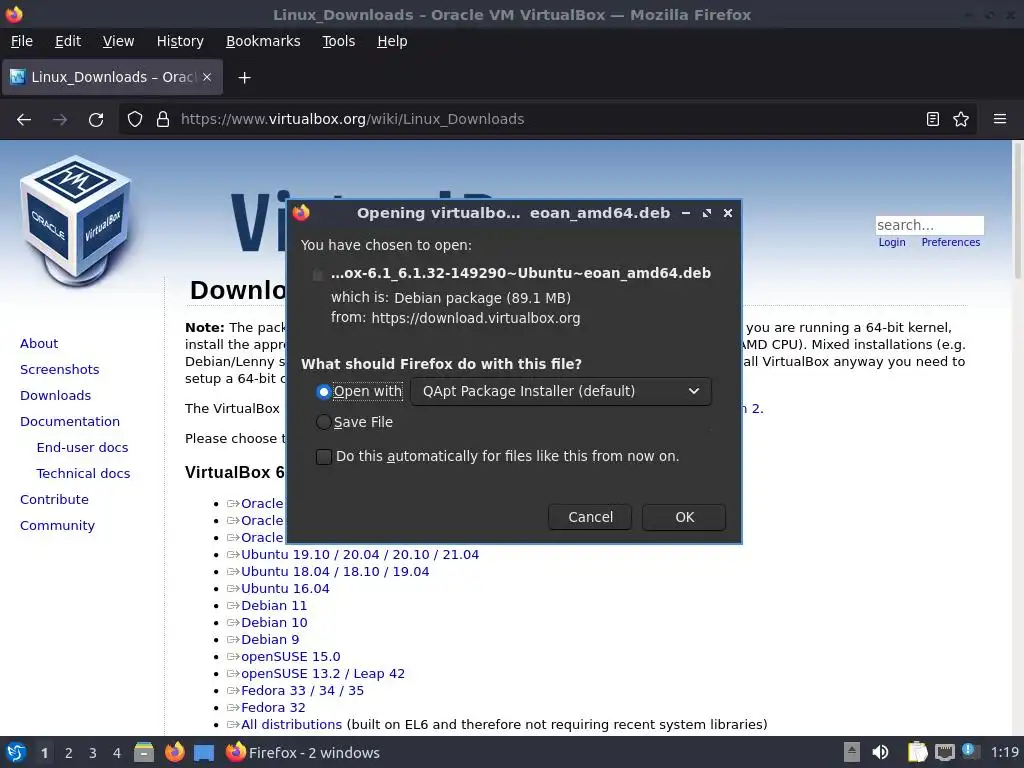Open the update notifier tray icon

(x=970, y=751)
